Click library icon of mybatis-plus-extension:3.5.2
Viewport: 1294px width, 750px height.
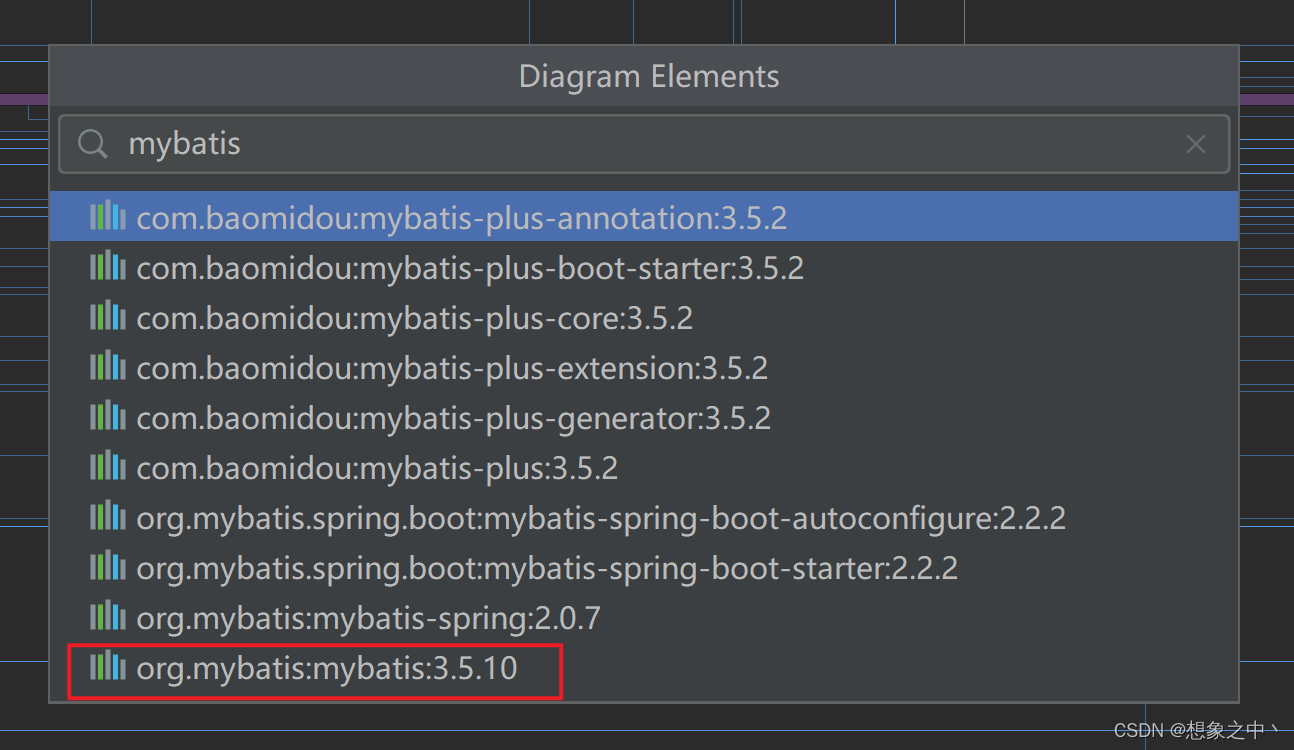107,366
